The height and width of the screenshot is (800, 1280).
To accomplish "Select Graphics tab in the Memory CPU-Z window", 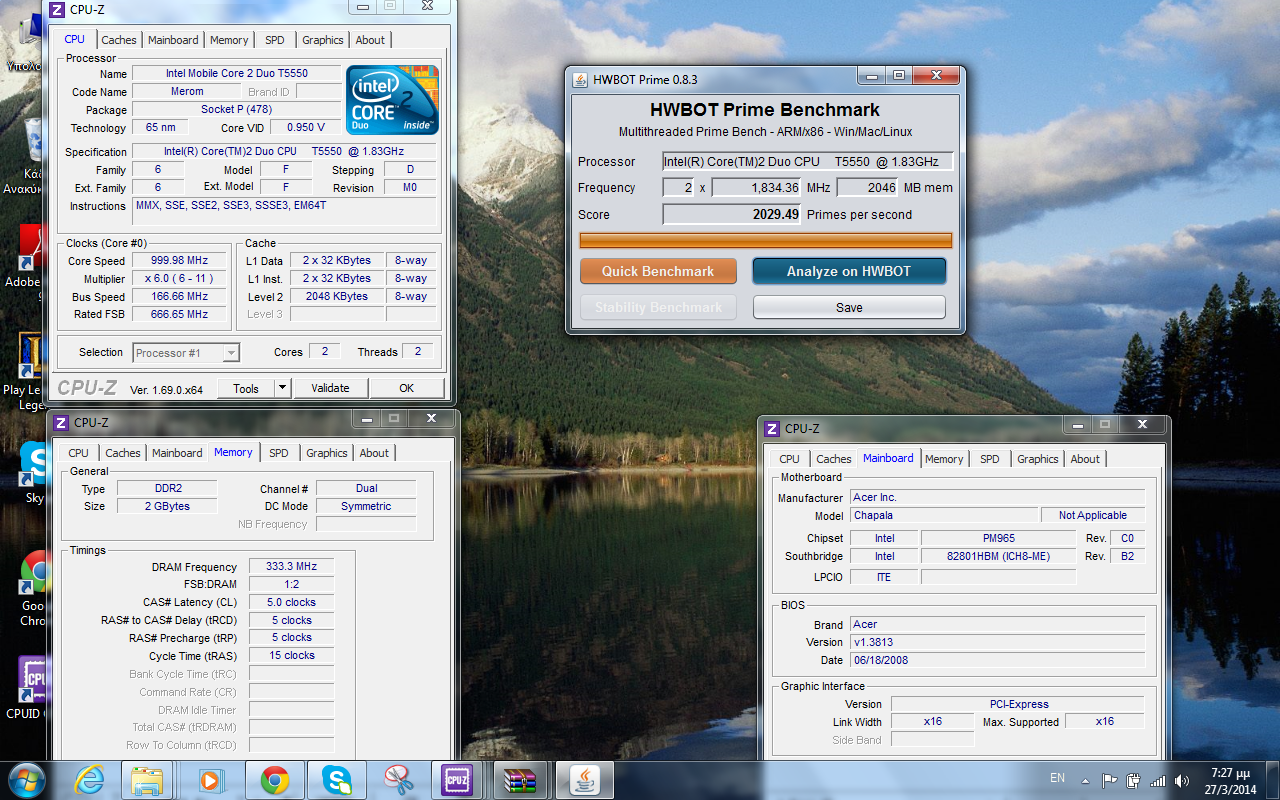I will (x=327, y=453).
